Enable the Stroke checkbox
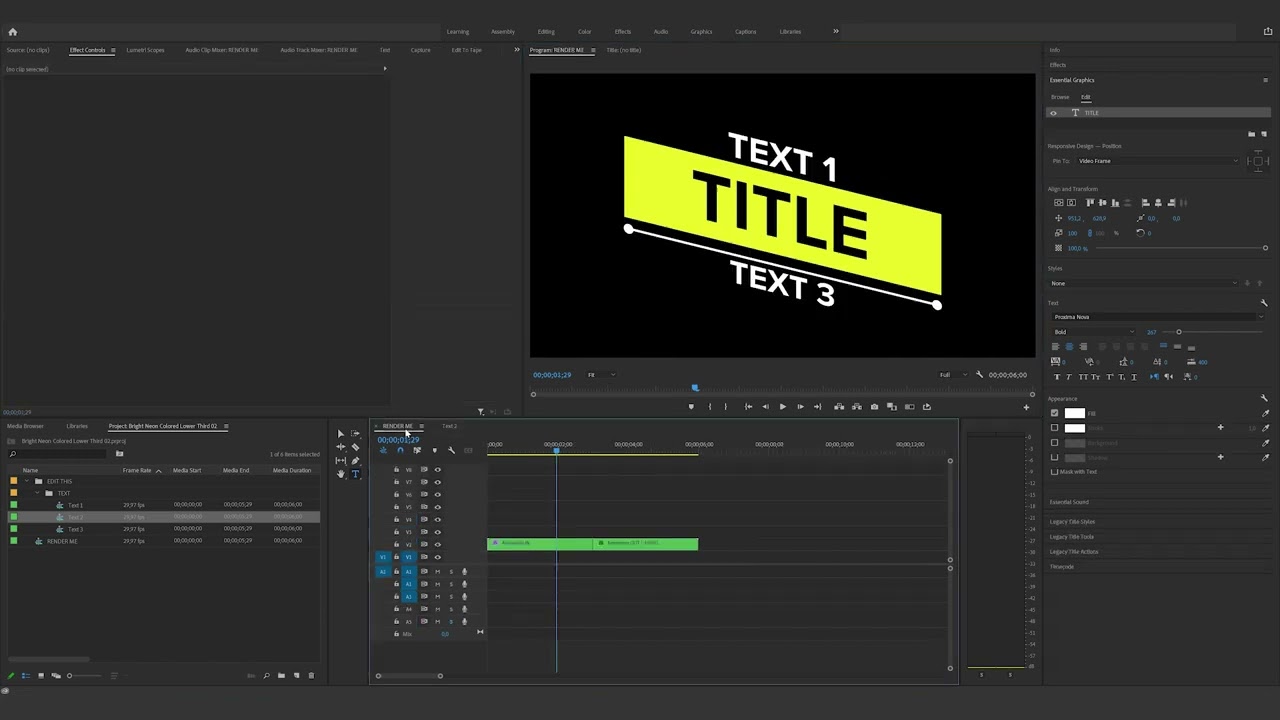Image resolution: width=1280 pixels, height=720 pixels. pos(1054,428)
